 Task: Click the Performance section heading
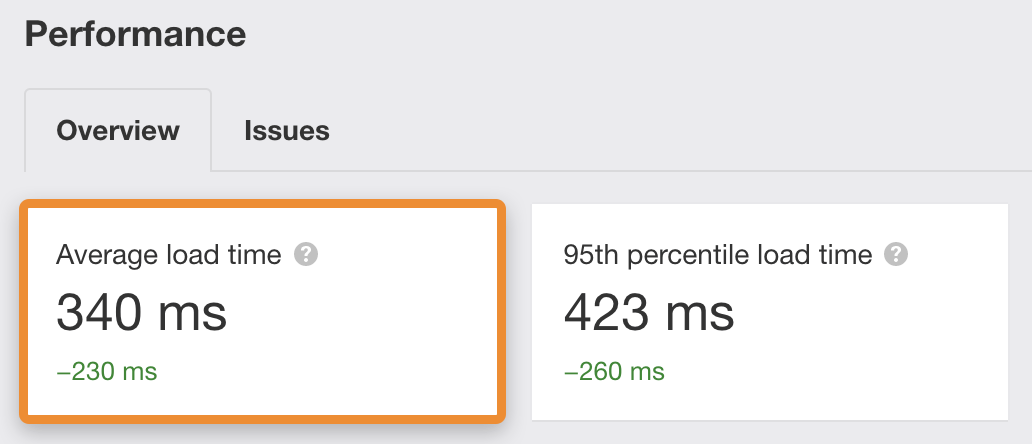pyautogui.click(x=135, y=34)
